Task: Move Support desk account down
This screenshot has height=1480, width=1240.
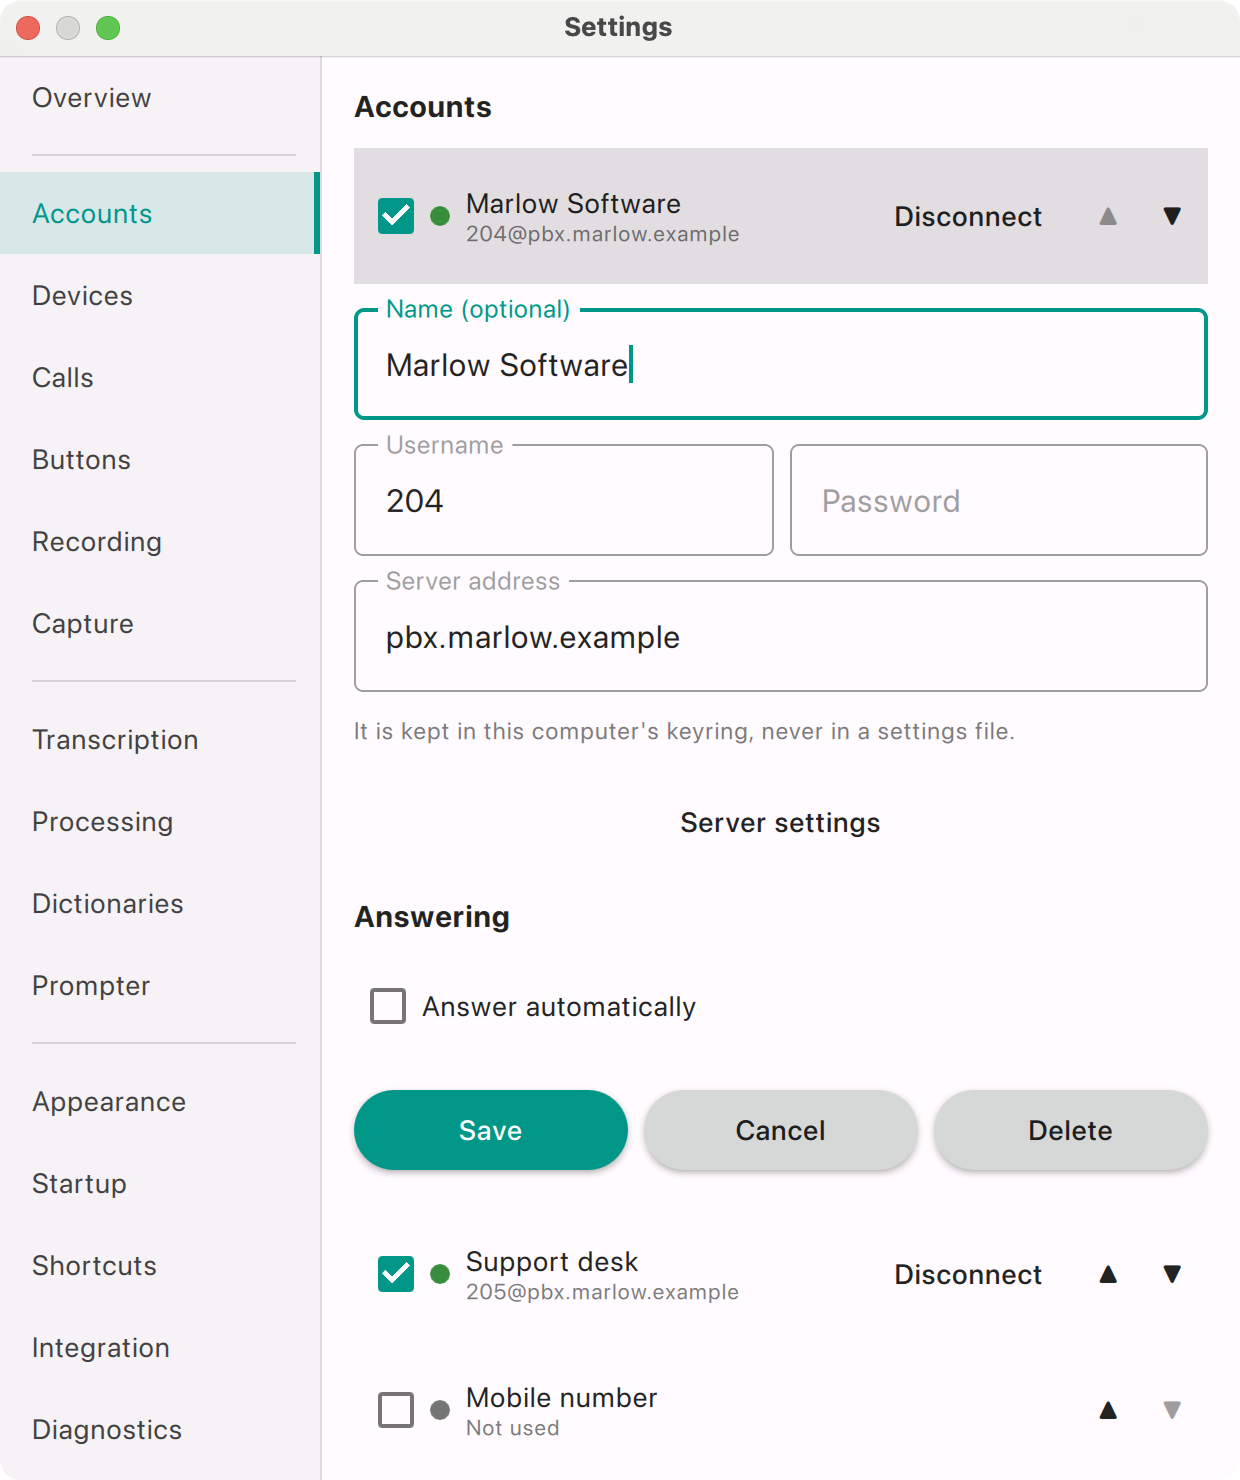Action: coord(1172,1274)
